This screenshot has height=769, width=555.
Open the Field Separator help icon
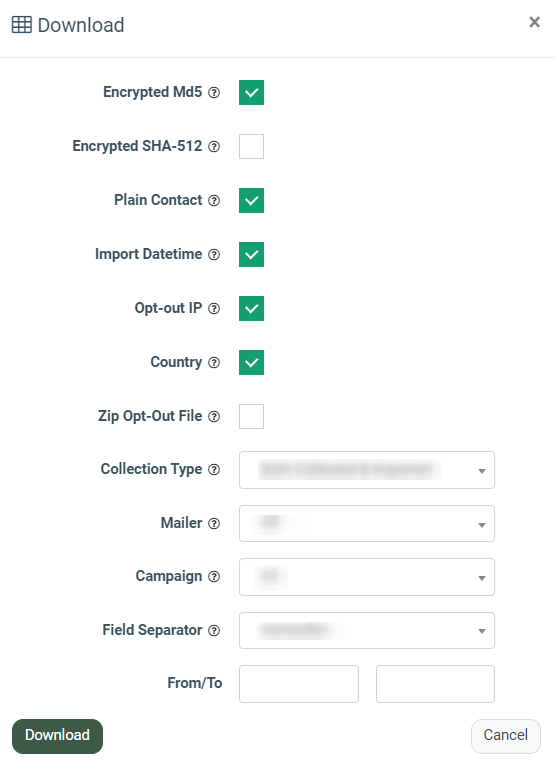click(214, 630)
